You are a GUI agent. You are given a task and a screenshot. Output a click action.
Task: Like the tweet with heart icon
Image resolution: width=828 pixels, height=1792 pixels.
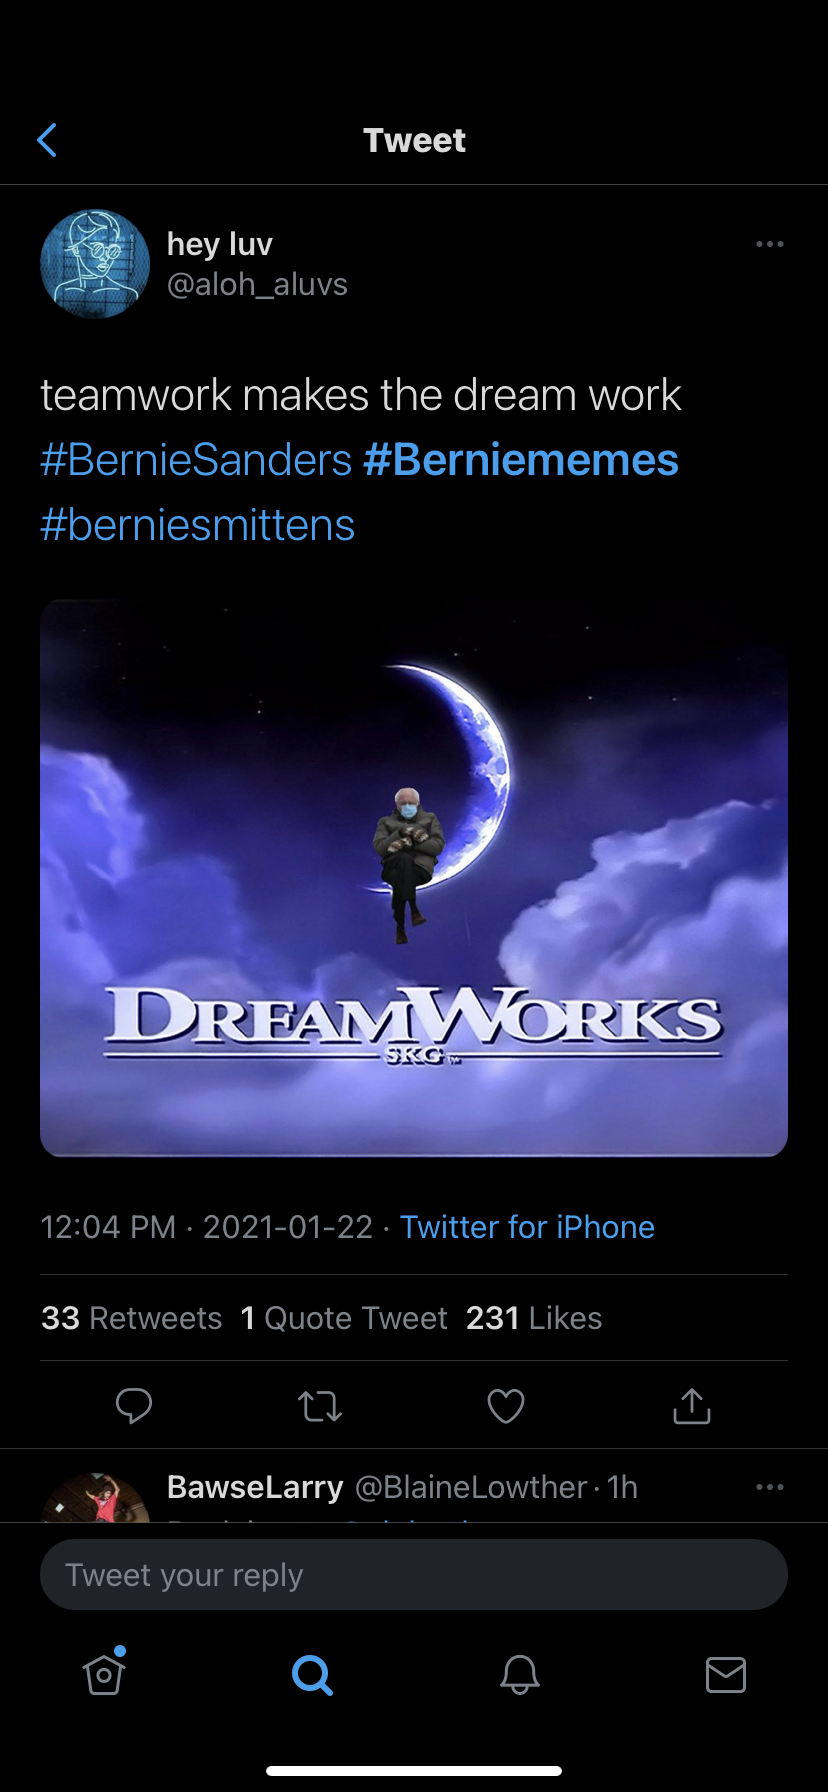pyautogui.click(x=506, y=1406)
